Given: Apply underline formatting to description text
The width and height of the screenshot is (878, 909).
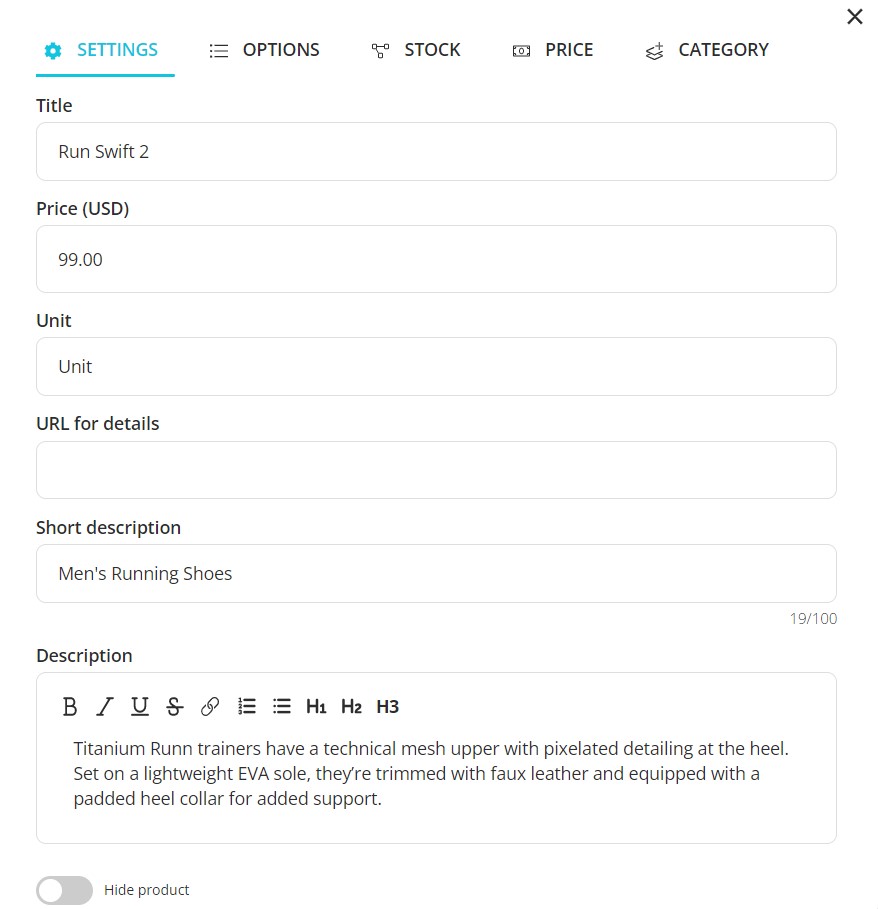Looking at the screenshot, I should coord(140,707).
